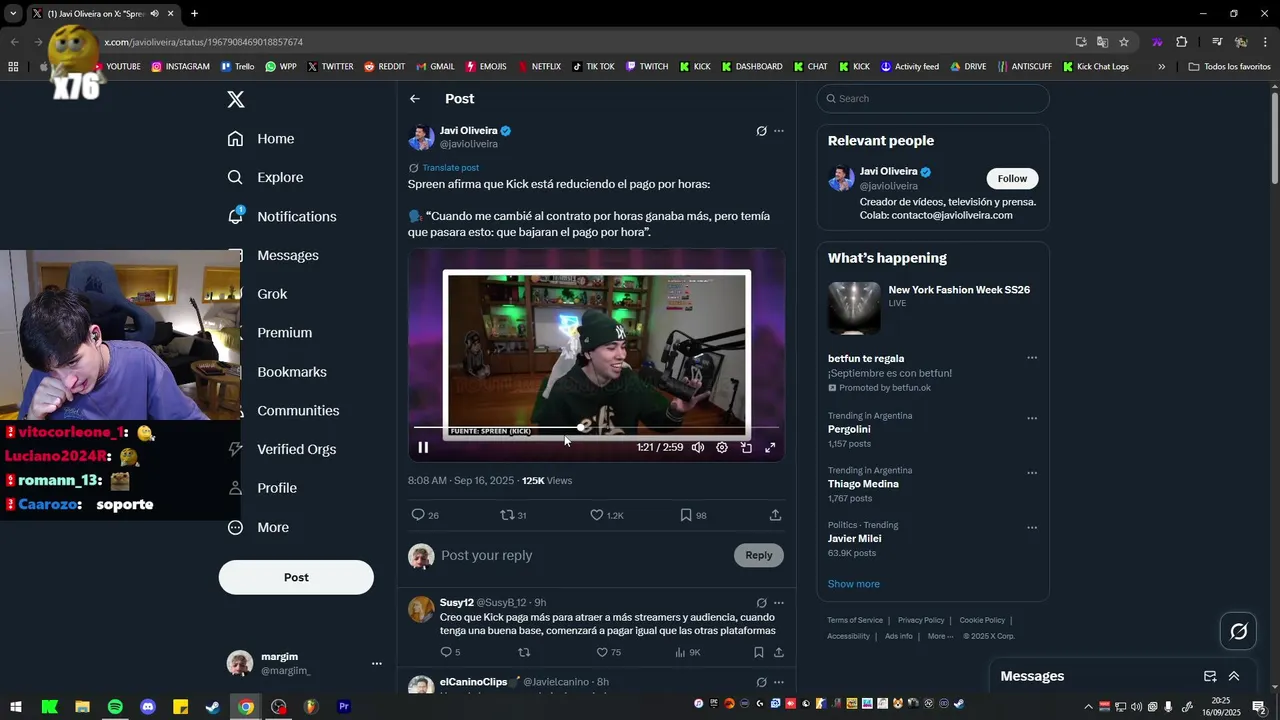Click the floating Grok button
1280x720 pixels.
pyautogui.click(x=1239, y=631)
